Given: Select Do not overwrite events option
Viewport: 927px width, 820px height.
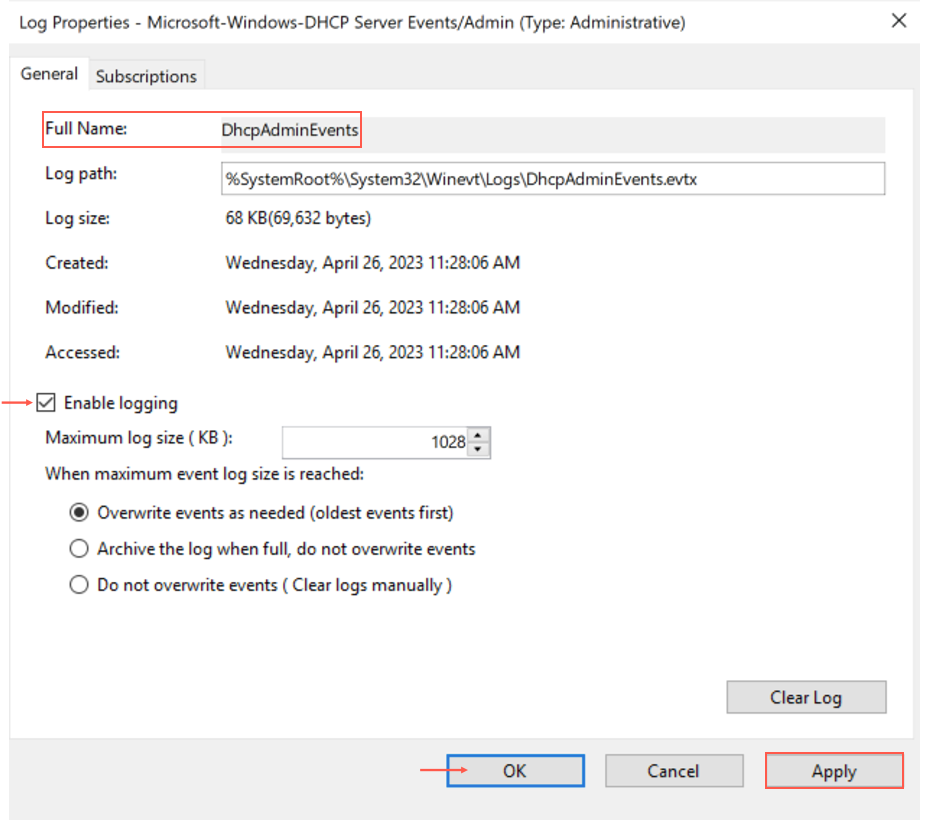Looking at the screenshot, I should pyautogui.click(x=79, y=585).
